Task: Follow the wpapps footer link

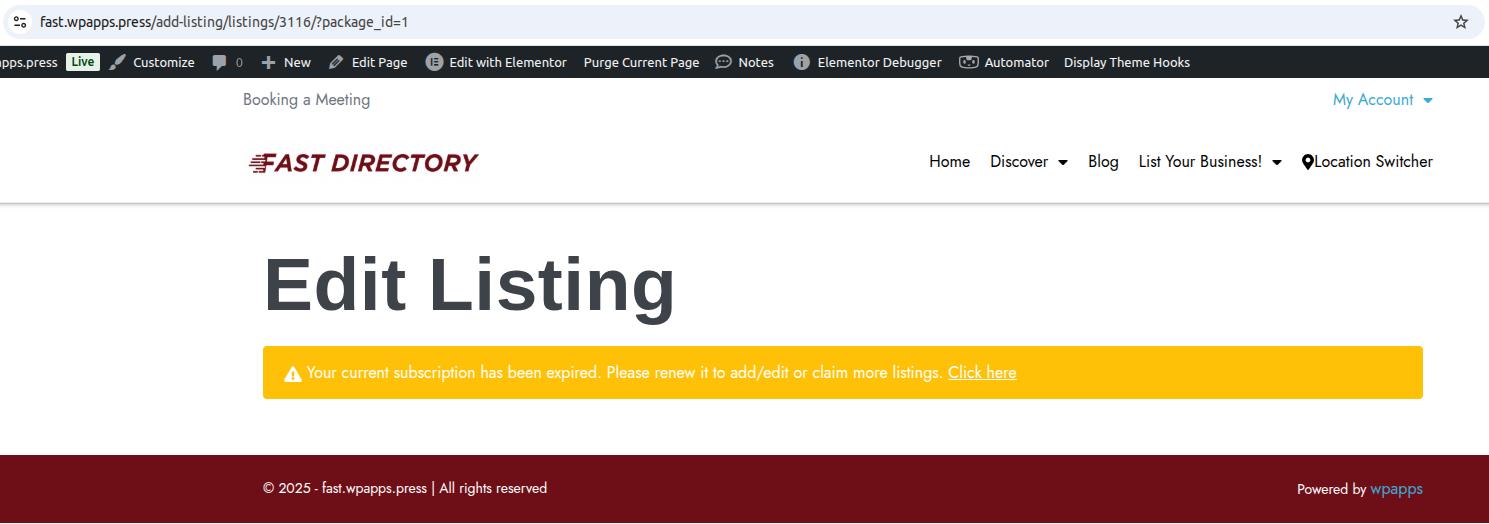Action: pyautogui.click(x=1396, y=489)
